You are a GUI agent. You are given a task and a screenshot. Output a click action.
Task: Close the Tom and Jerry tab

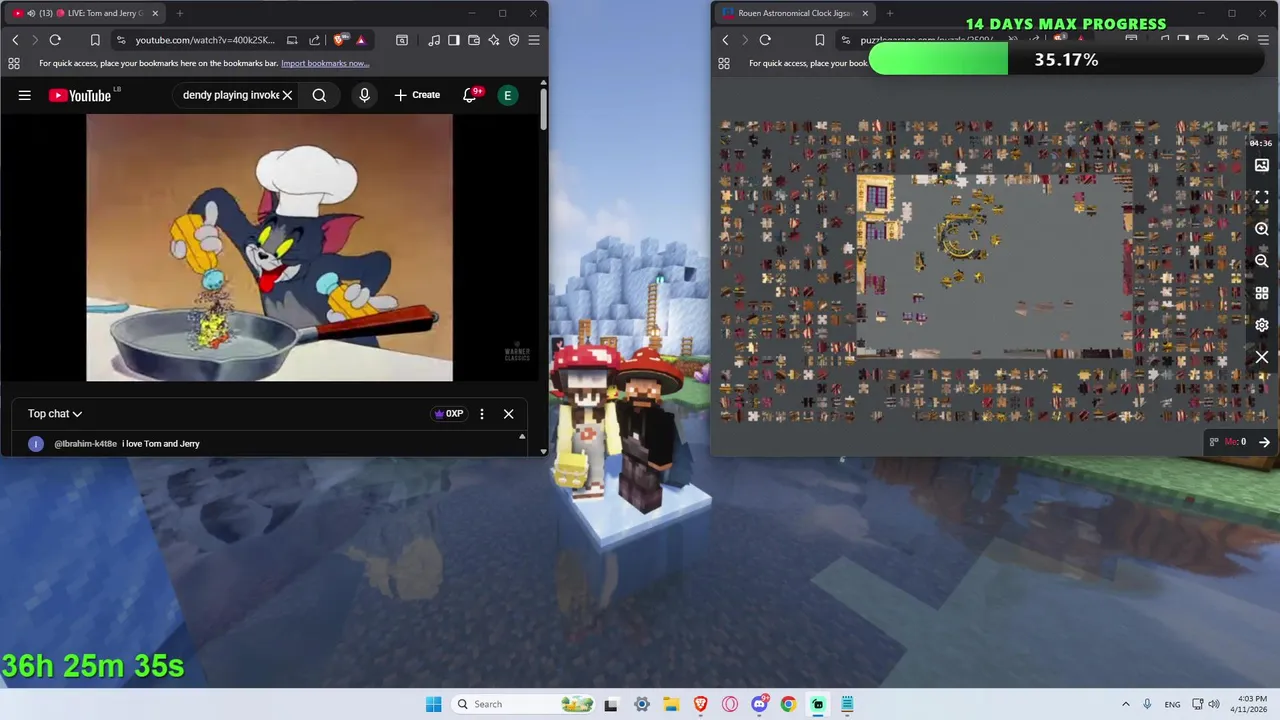click(155, 13)
